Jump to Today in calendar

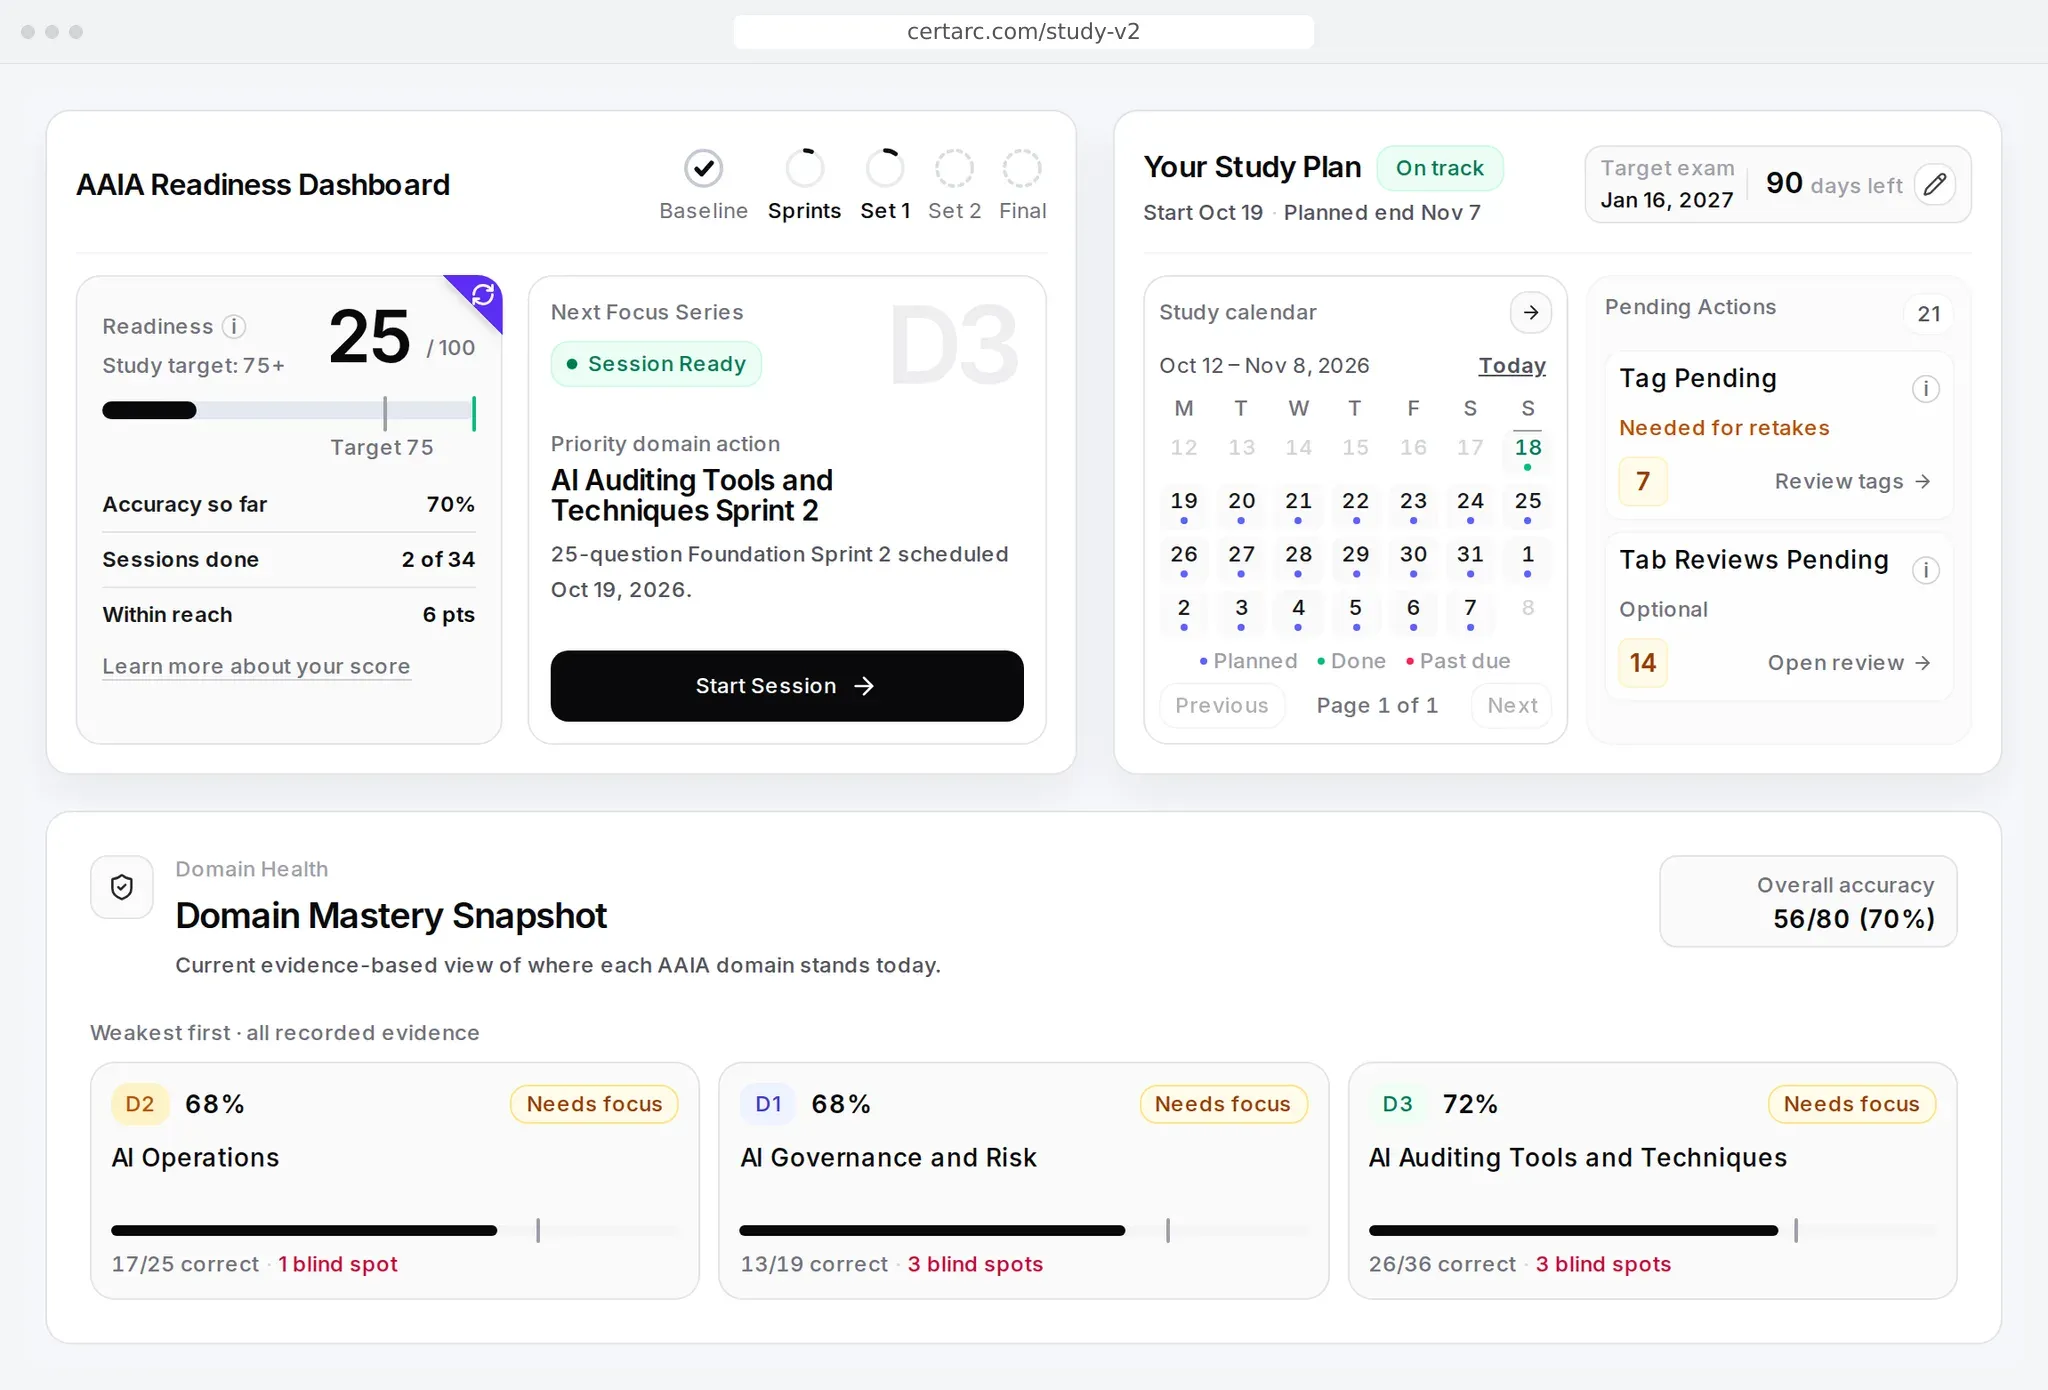point(1512,366)
